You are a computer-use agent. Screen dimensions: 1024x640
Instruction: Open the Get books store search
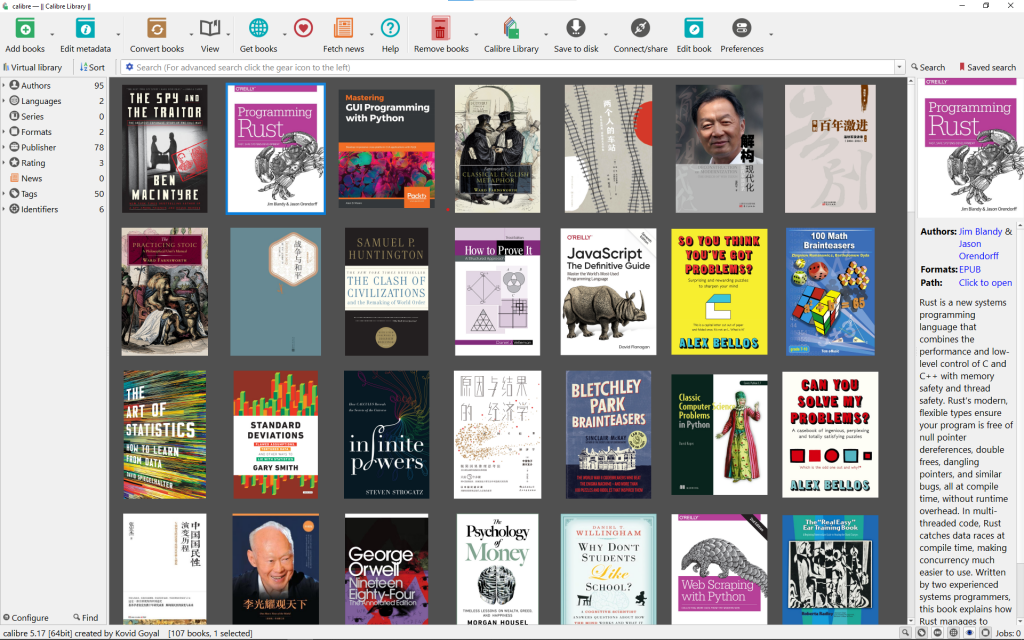[259, 28]
